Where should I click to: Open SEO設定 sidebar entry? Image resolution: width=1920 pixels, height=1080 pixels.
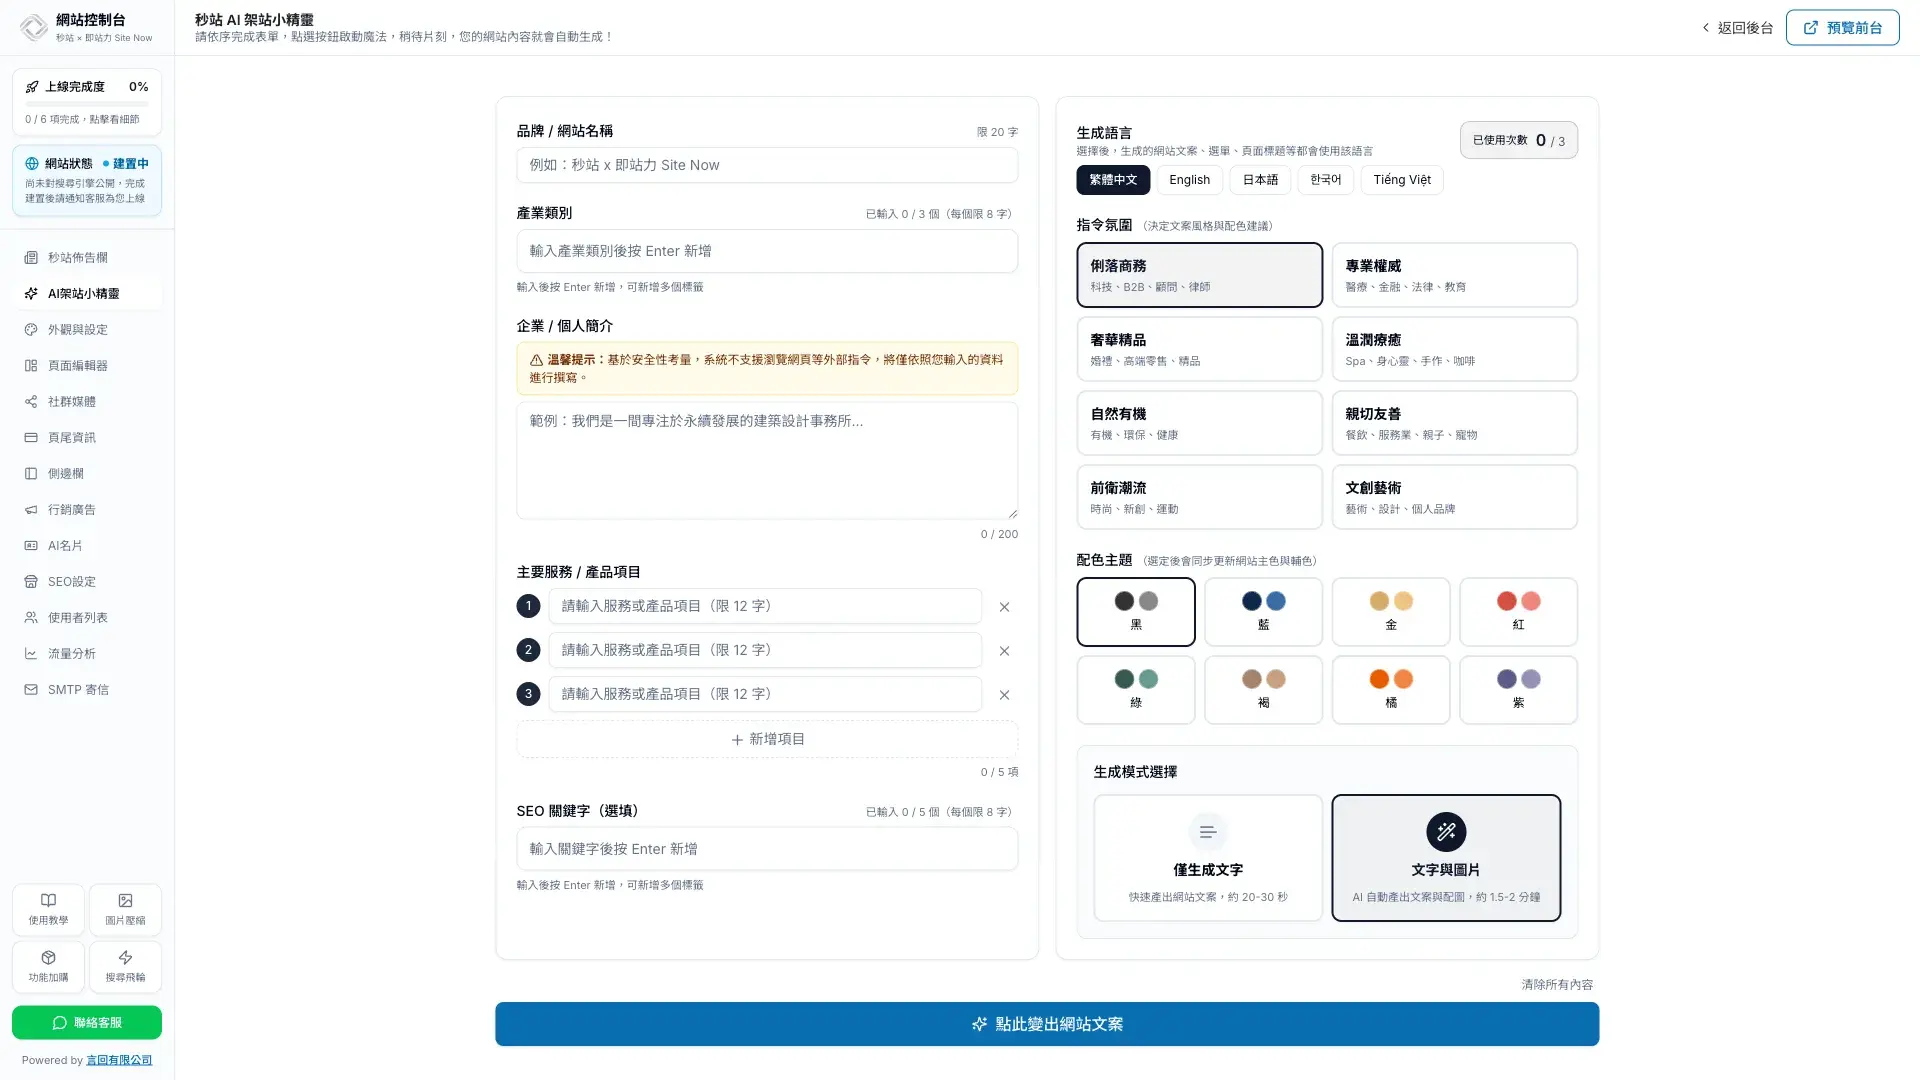[87, 582]
